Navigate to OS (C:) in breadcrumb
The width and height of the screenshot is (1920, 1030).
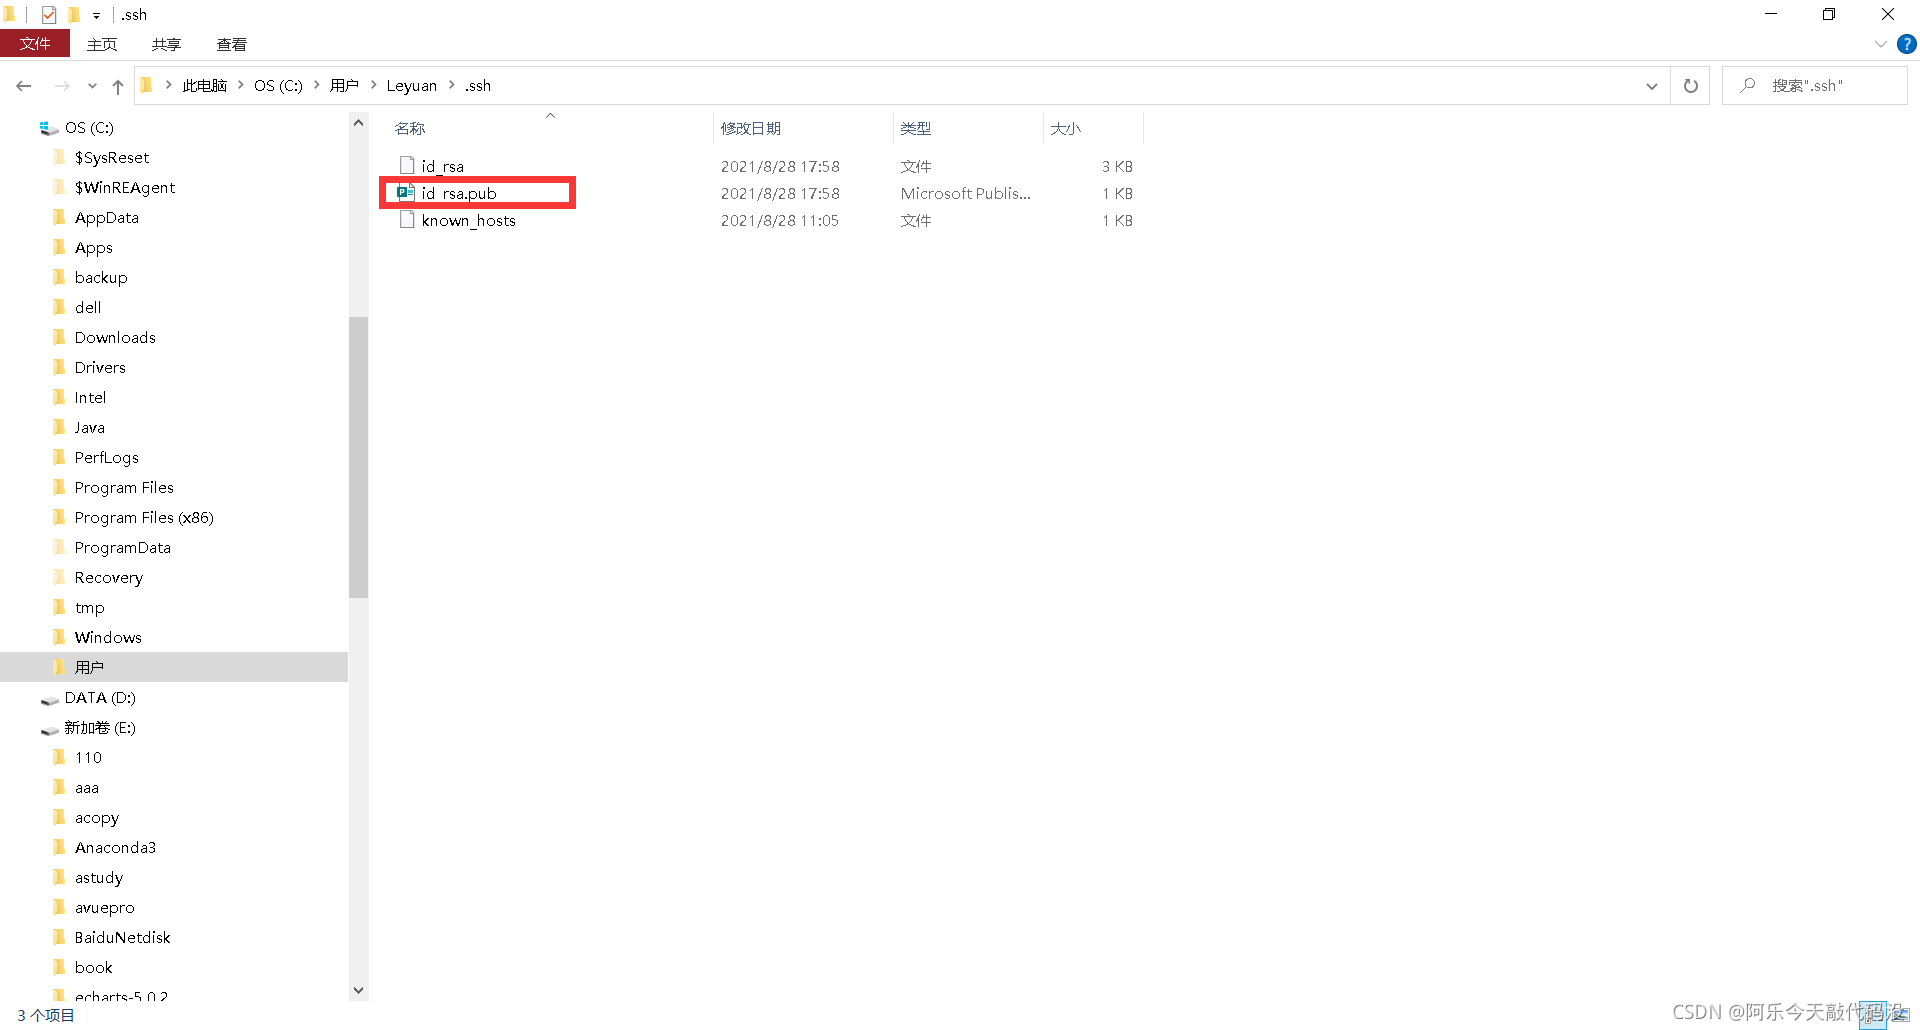(278, 86)
